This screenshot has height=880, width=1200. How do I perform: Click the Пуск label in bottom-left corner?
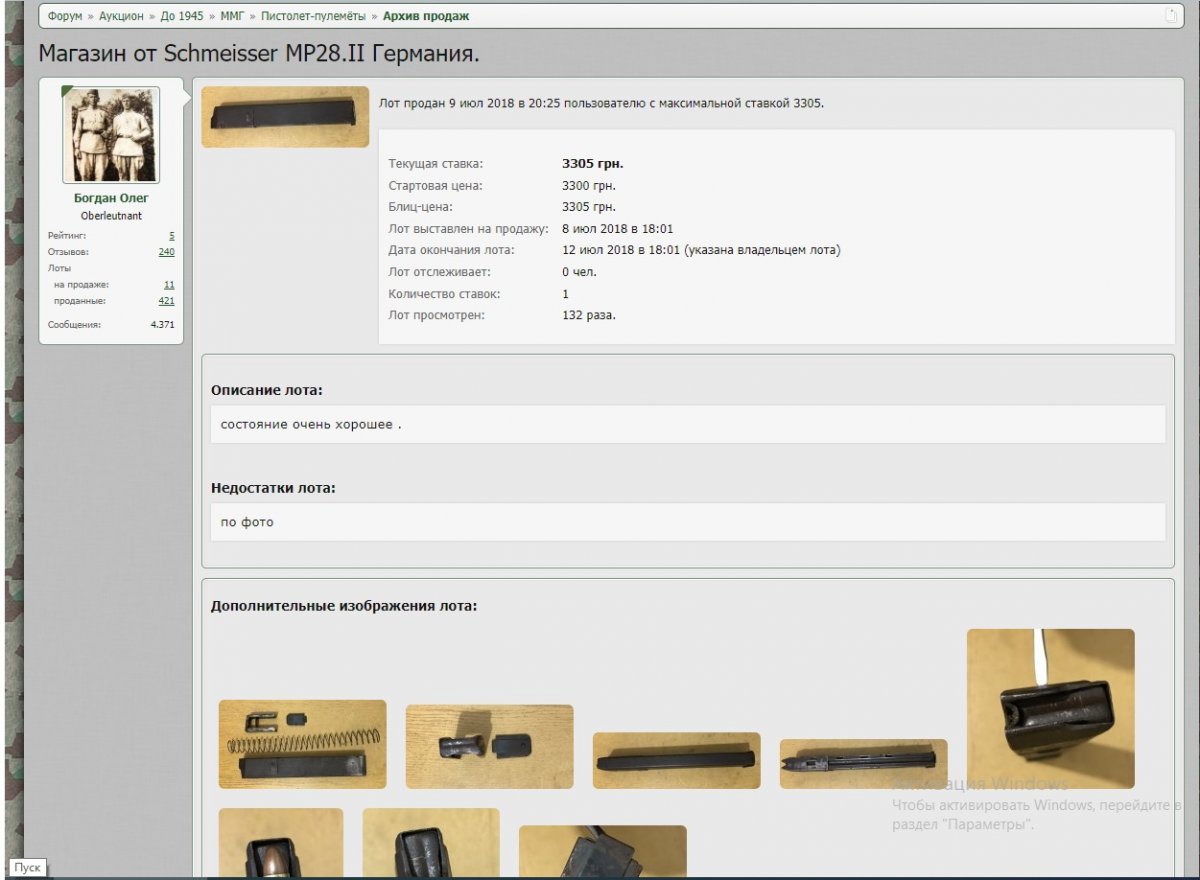point(27,867)
